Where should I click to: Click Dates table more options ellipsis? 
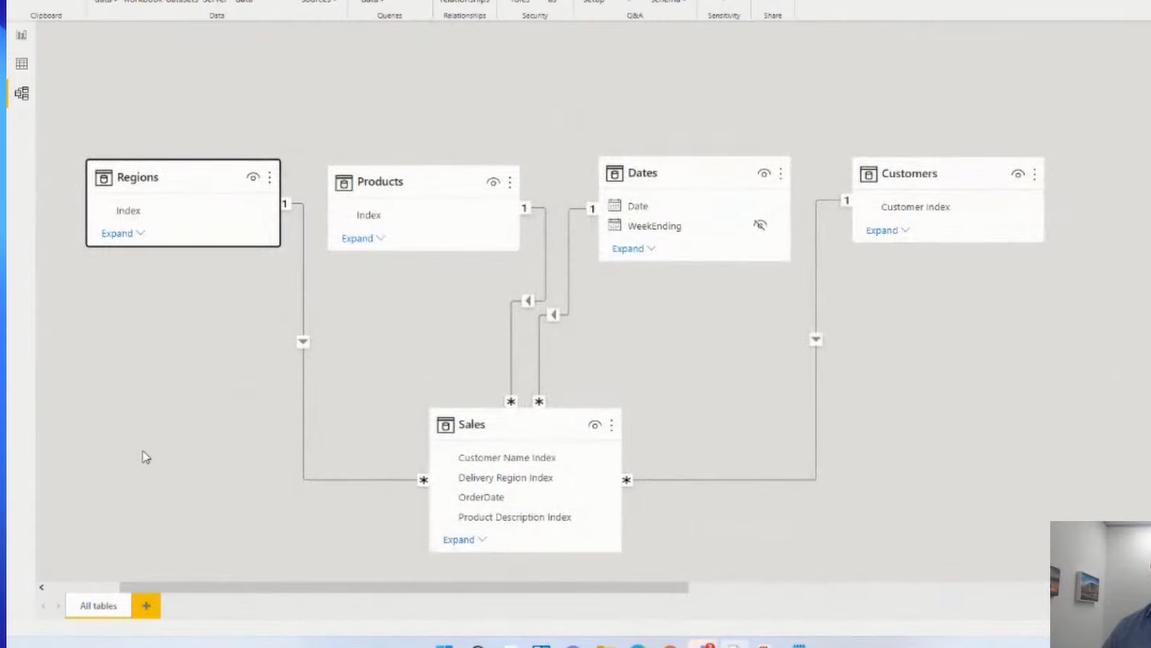point(781,173)
